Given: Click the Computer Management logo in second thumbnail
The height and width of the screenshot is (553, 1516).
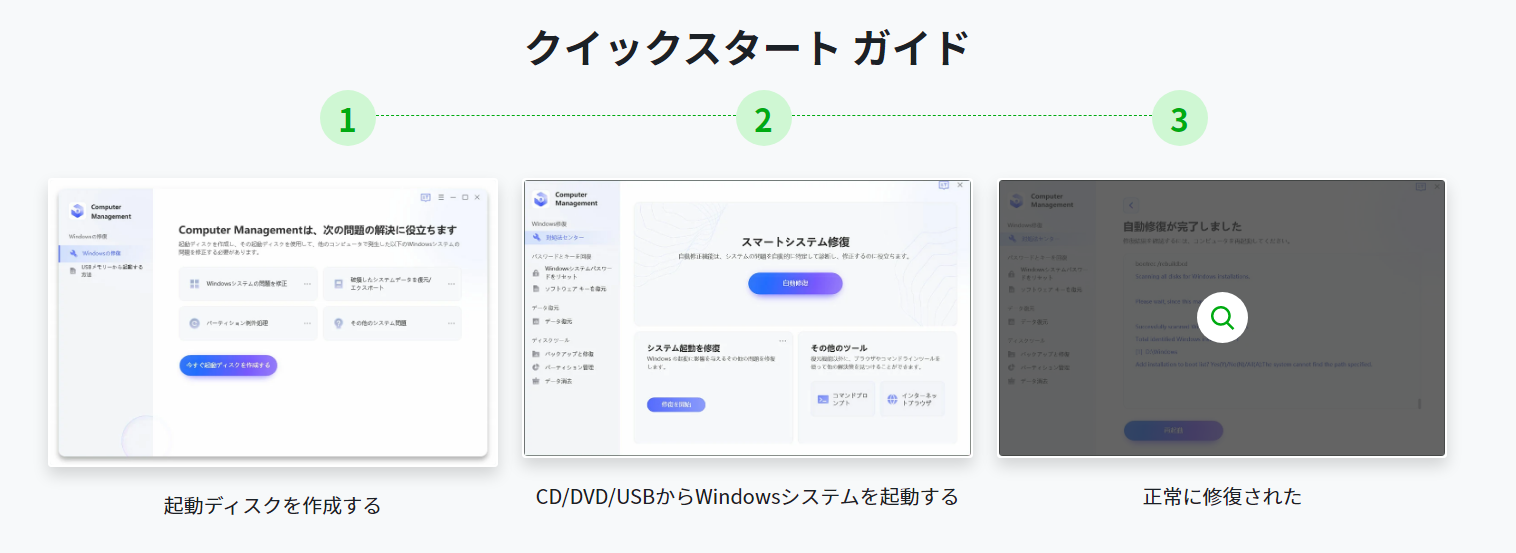Looking at the screenshot, I should pyautogui.click(x=541, y=199).
